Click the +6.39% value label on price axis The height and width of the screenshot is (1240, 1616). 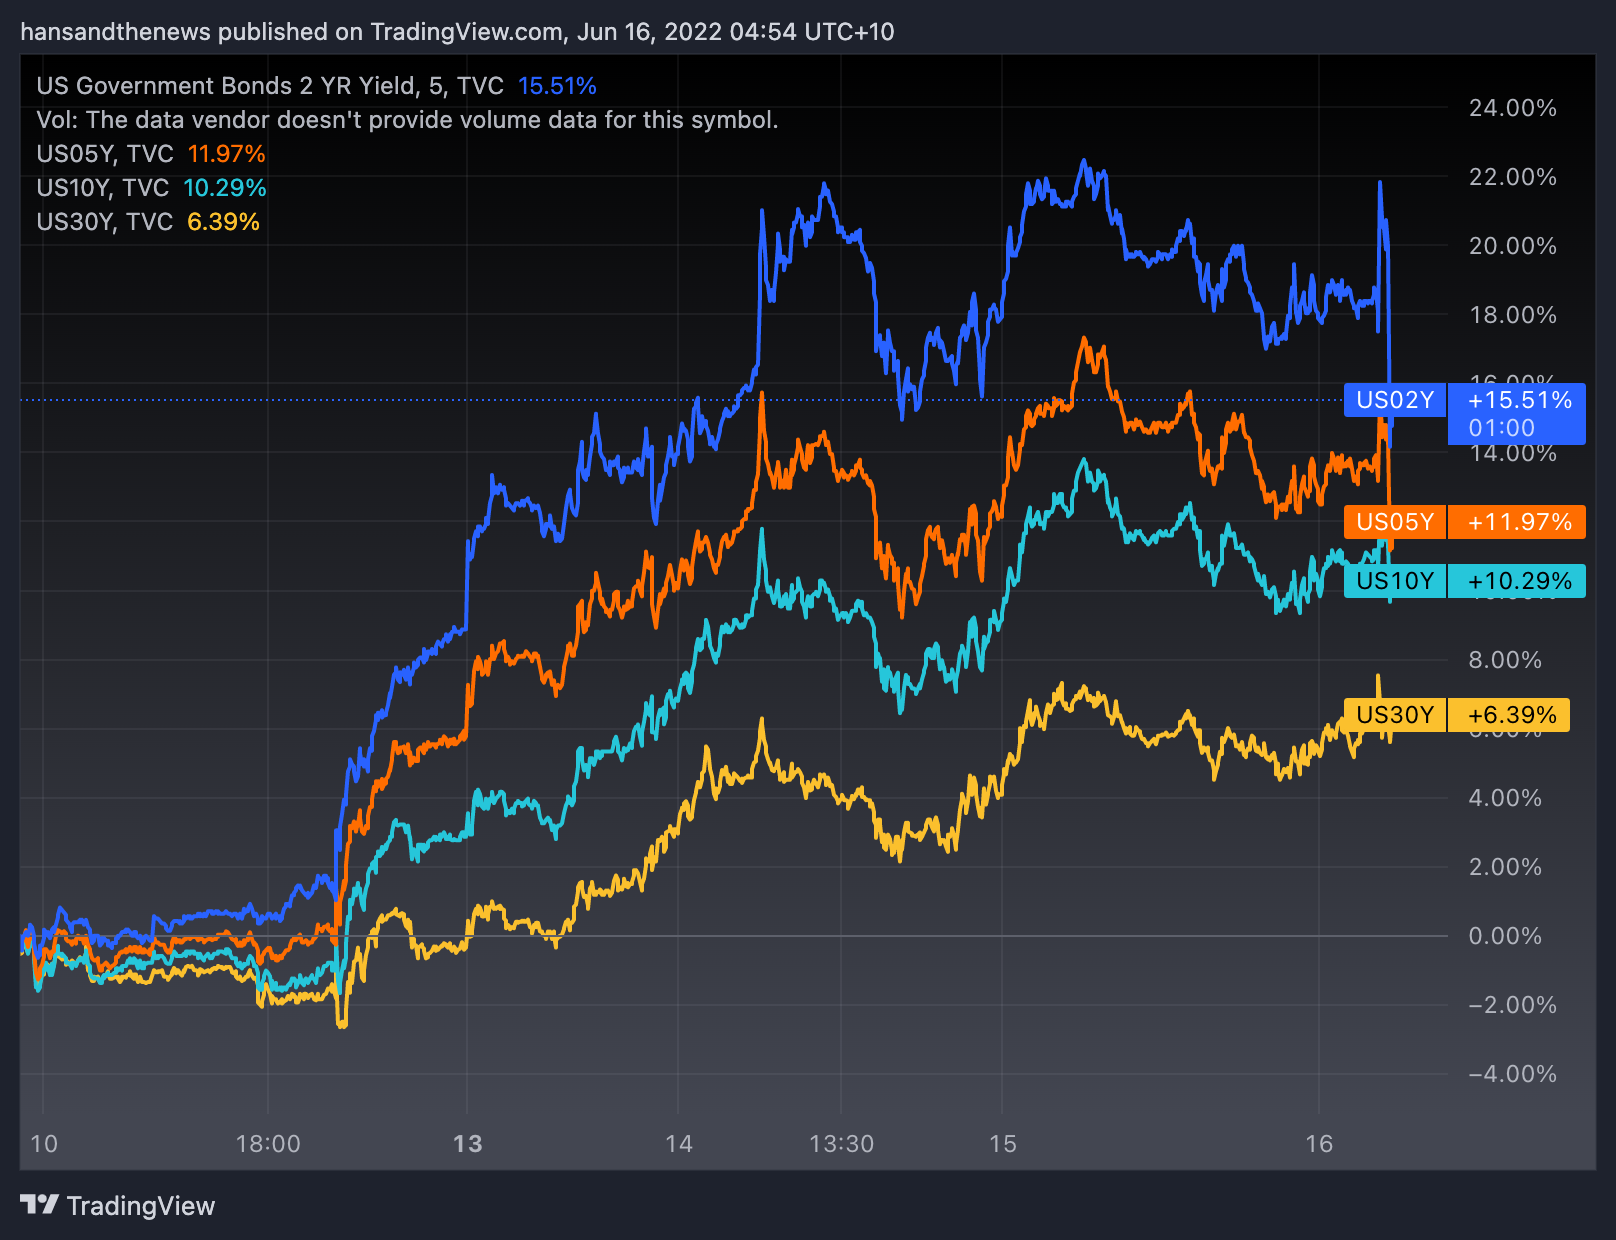click(x=1511, y=715)
